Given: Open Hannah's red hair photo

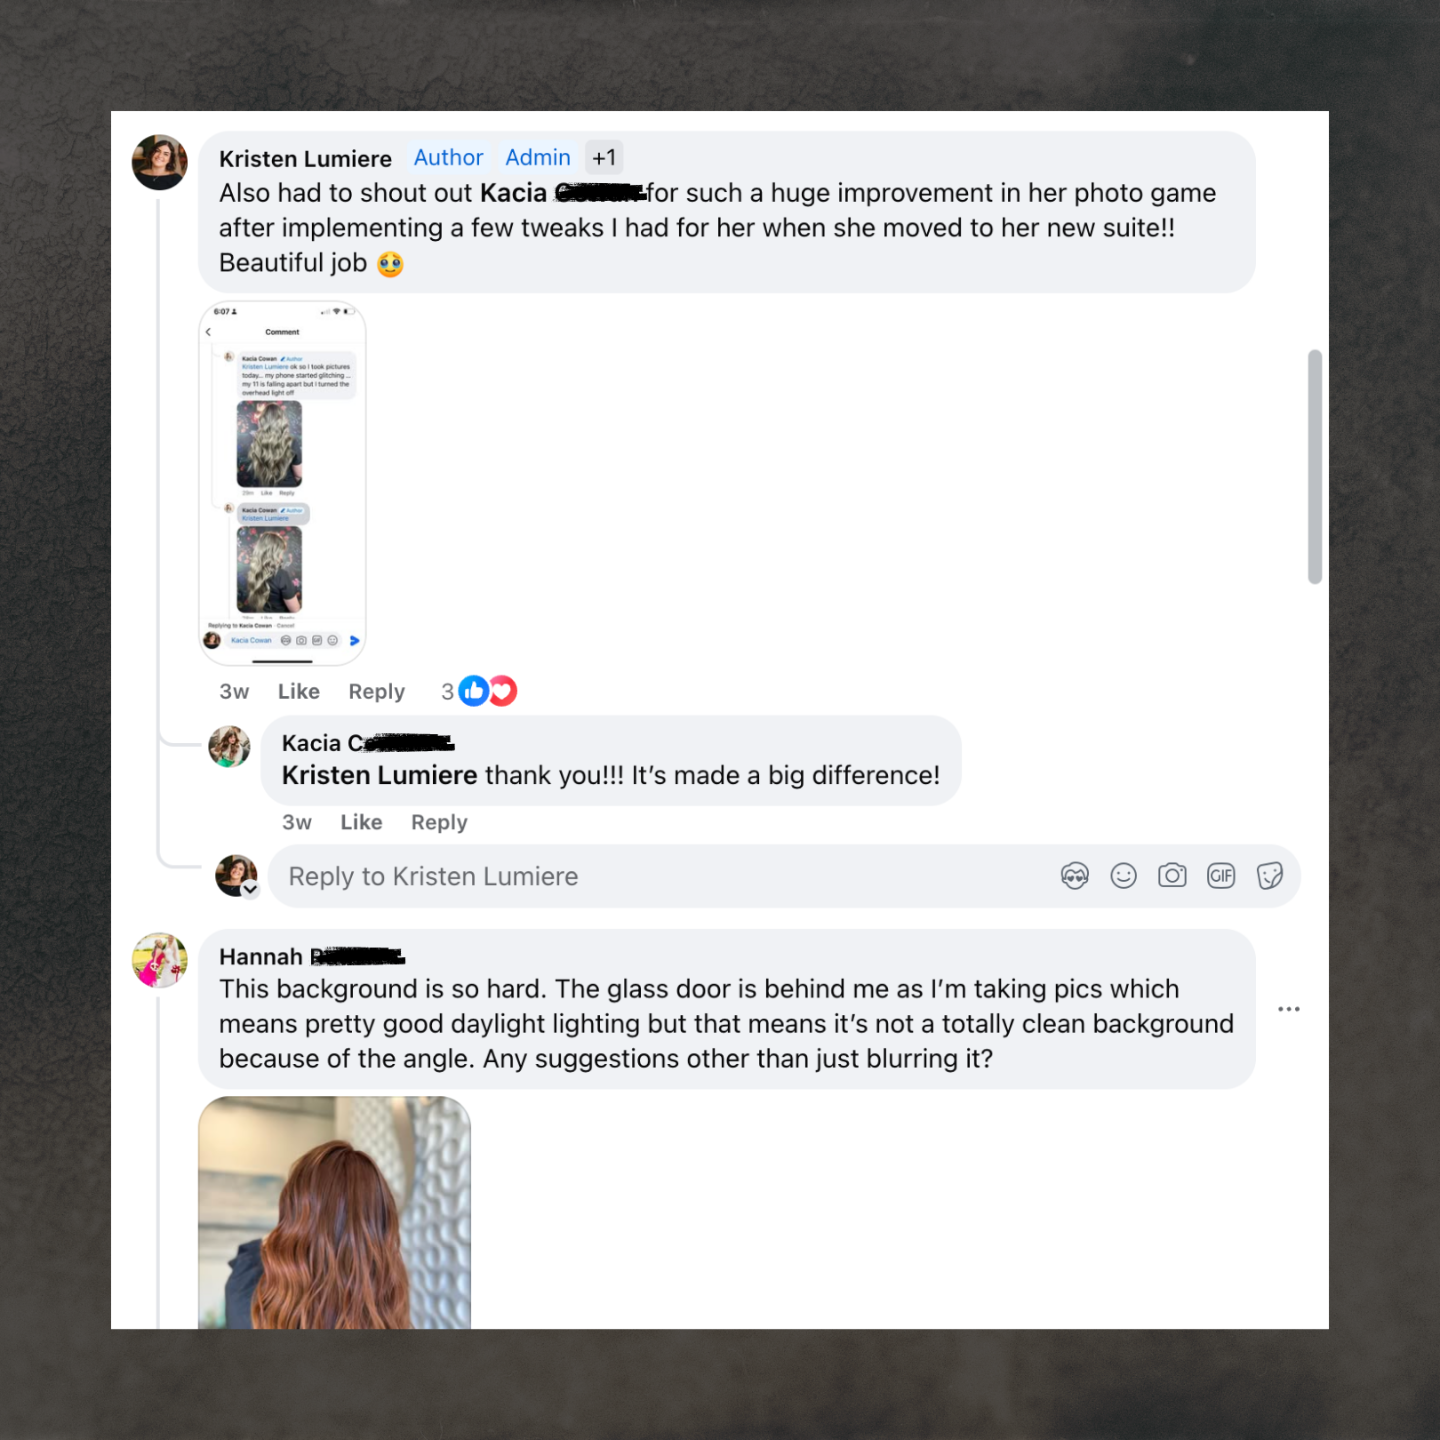Looking at the screenshot, I should point(334,1212).
